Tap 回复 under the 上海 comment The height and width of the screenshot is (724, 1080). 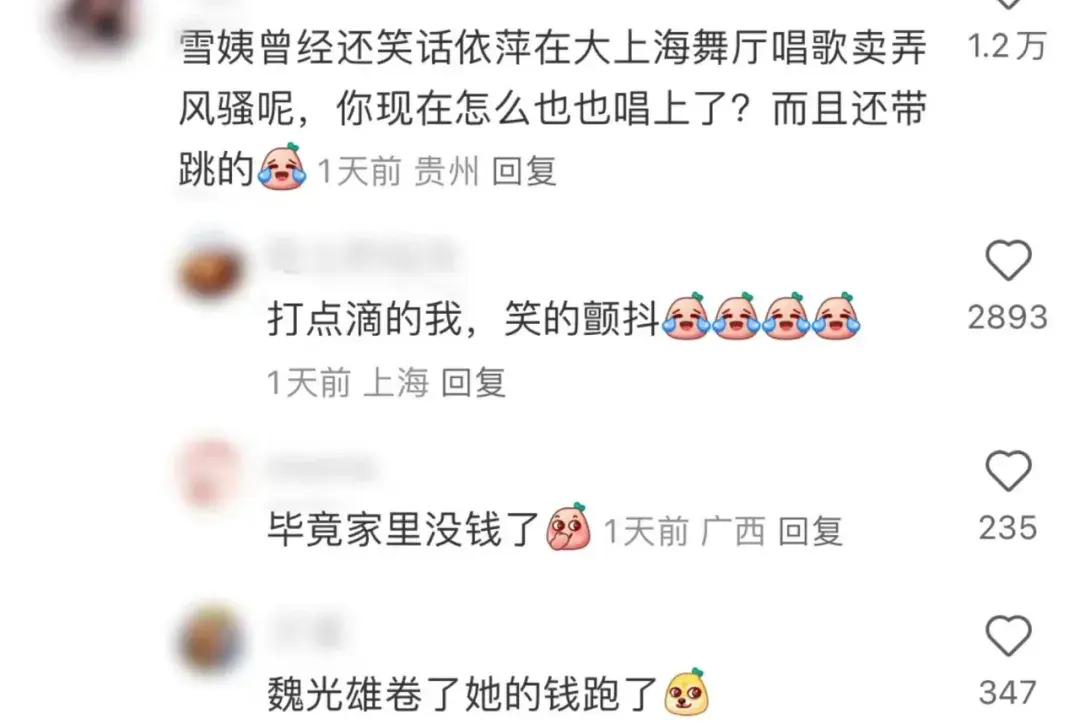(473, 382)
